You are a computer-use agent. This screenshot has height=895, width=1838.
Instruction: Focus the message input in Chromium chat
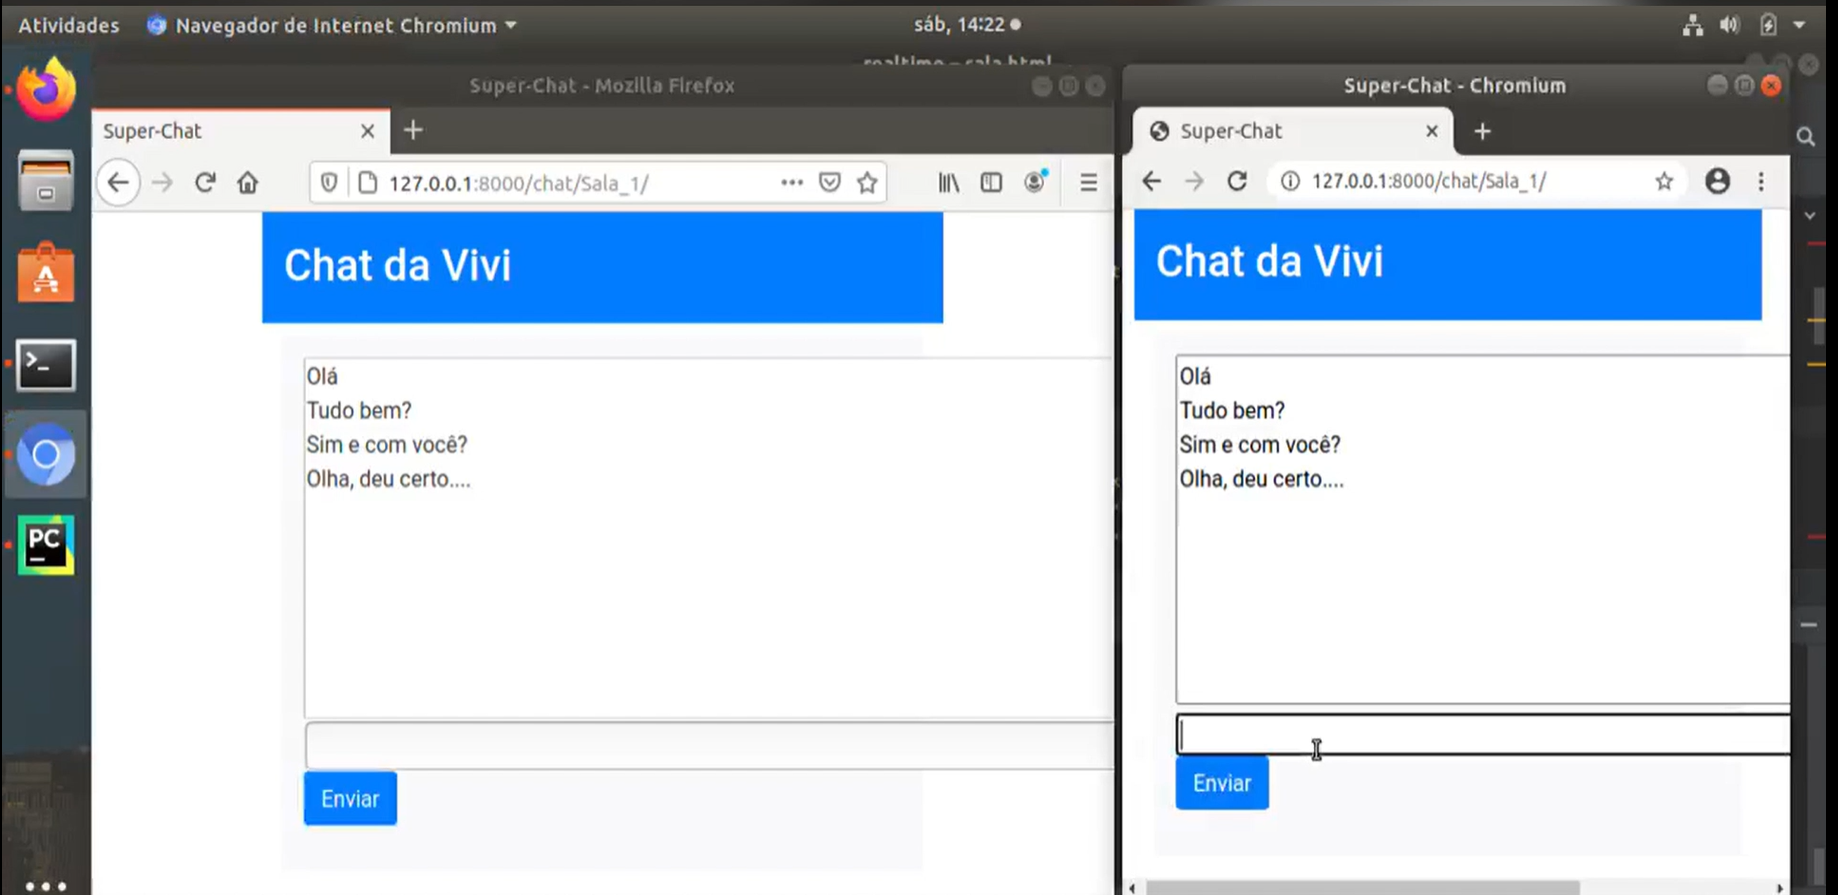[x=1483, y=734]
